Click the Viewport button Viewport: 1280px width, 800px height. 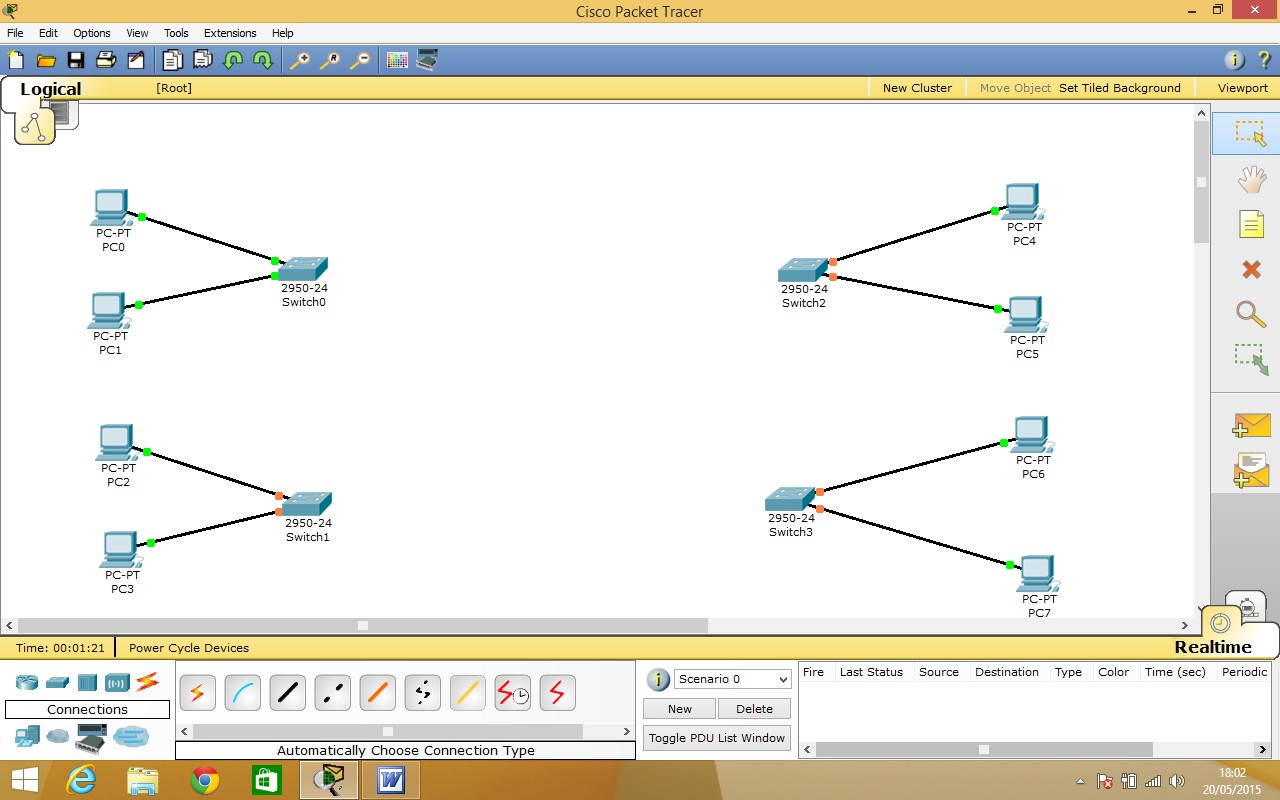click(1243, 88)
